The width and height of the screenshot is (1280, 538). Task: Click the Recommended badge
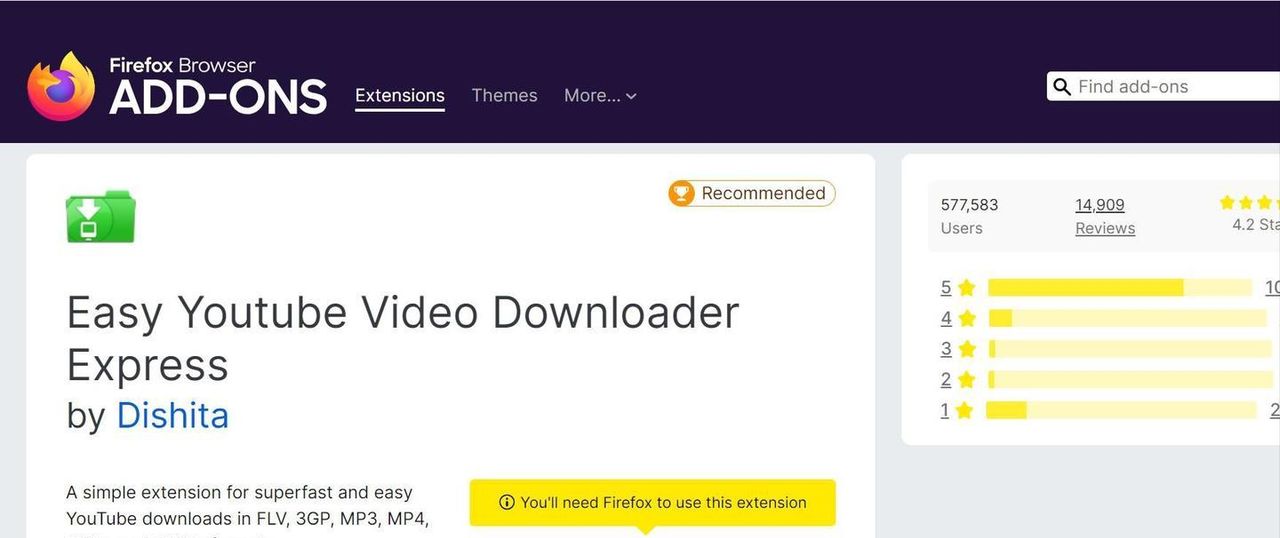click(x=752, y=193)
